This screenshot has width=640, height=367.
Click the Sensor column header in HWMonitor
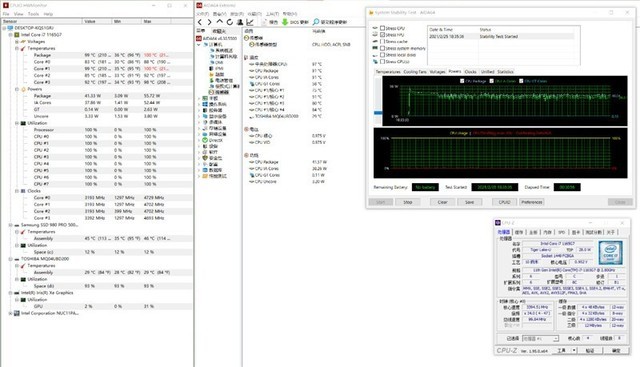[42, 21]
